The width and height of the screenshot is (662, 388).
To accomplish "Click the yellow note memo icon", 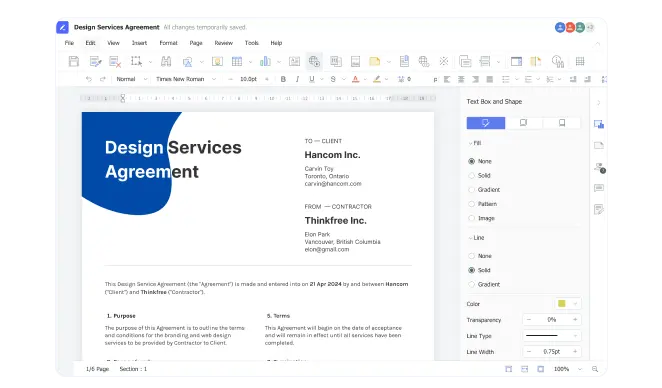I will click(374, 62).
